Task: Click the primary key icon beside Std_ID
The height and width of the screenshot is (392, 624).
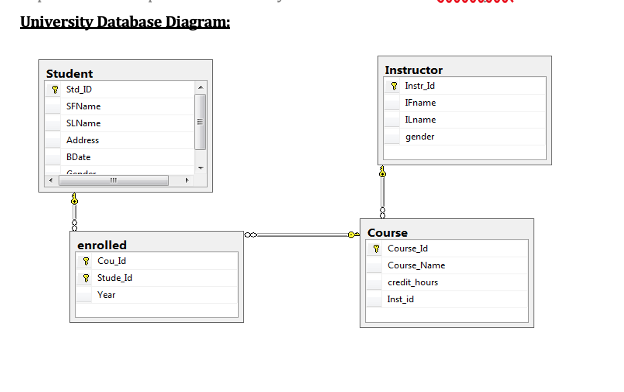Action: (x=55, y=90)
